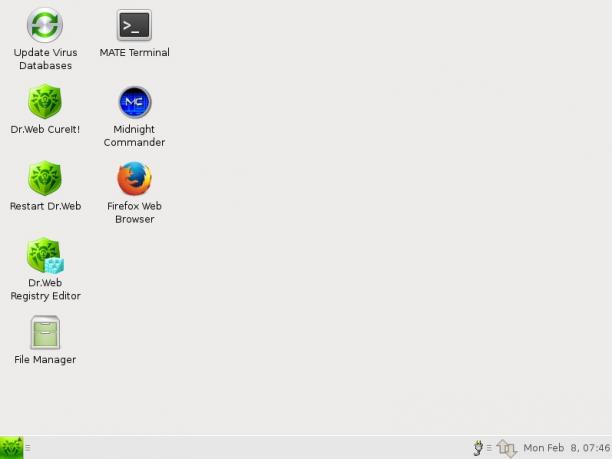The height and width of the screenshot is (459, 612).
Task: Click the network up/down arrows tray icon
Action: [507, 448]
